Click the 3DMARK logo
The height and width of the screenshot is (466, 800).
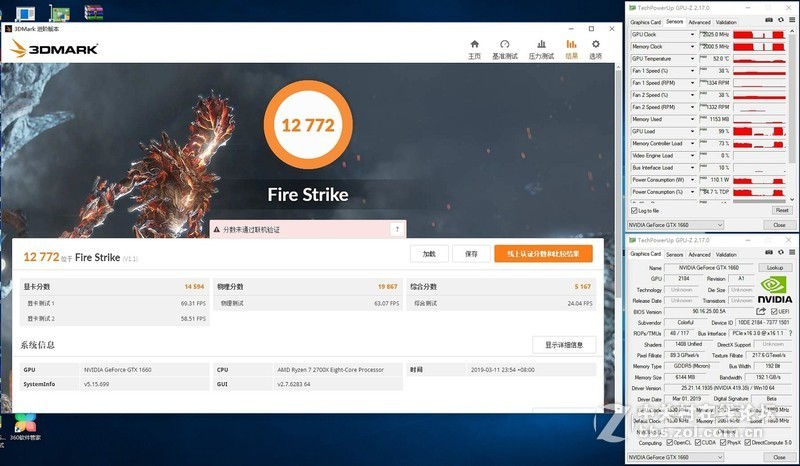[54, 49]
